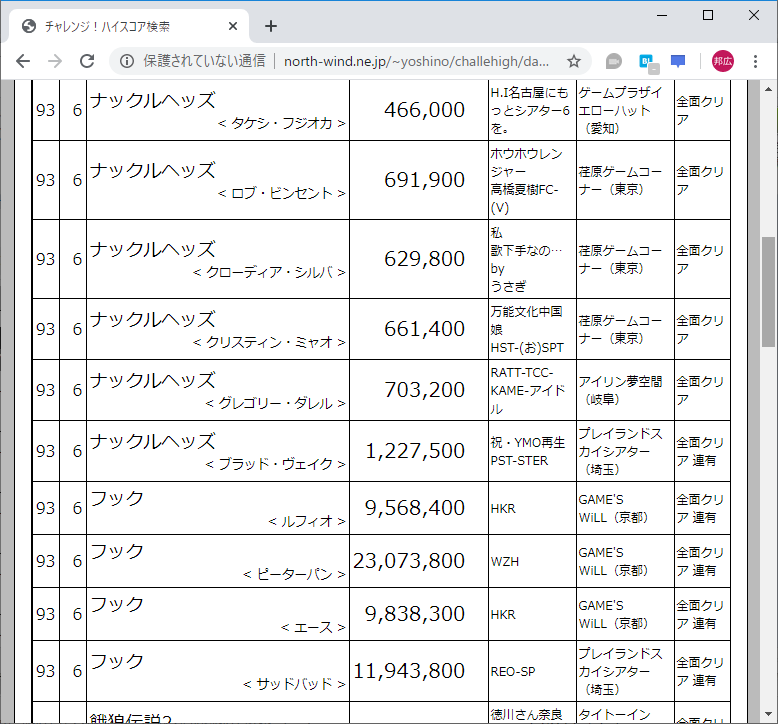Click player name 祝・YMO再生 PST-STER

click(x=527, y=452)
